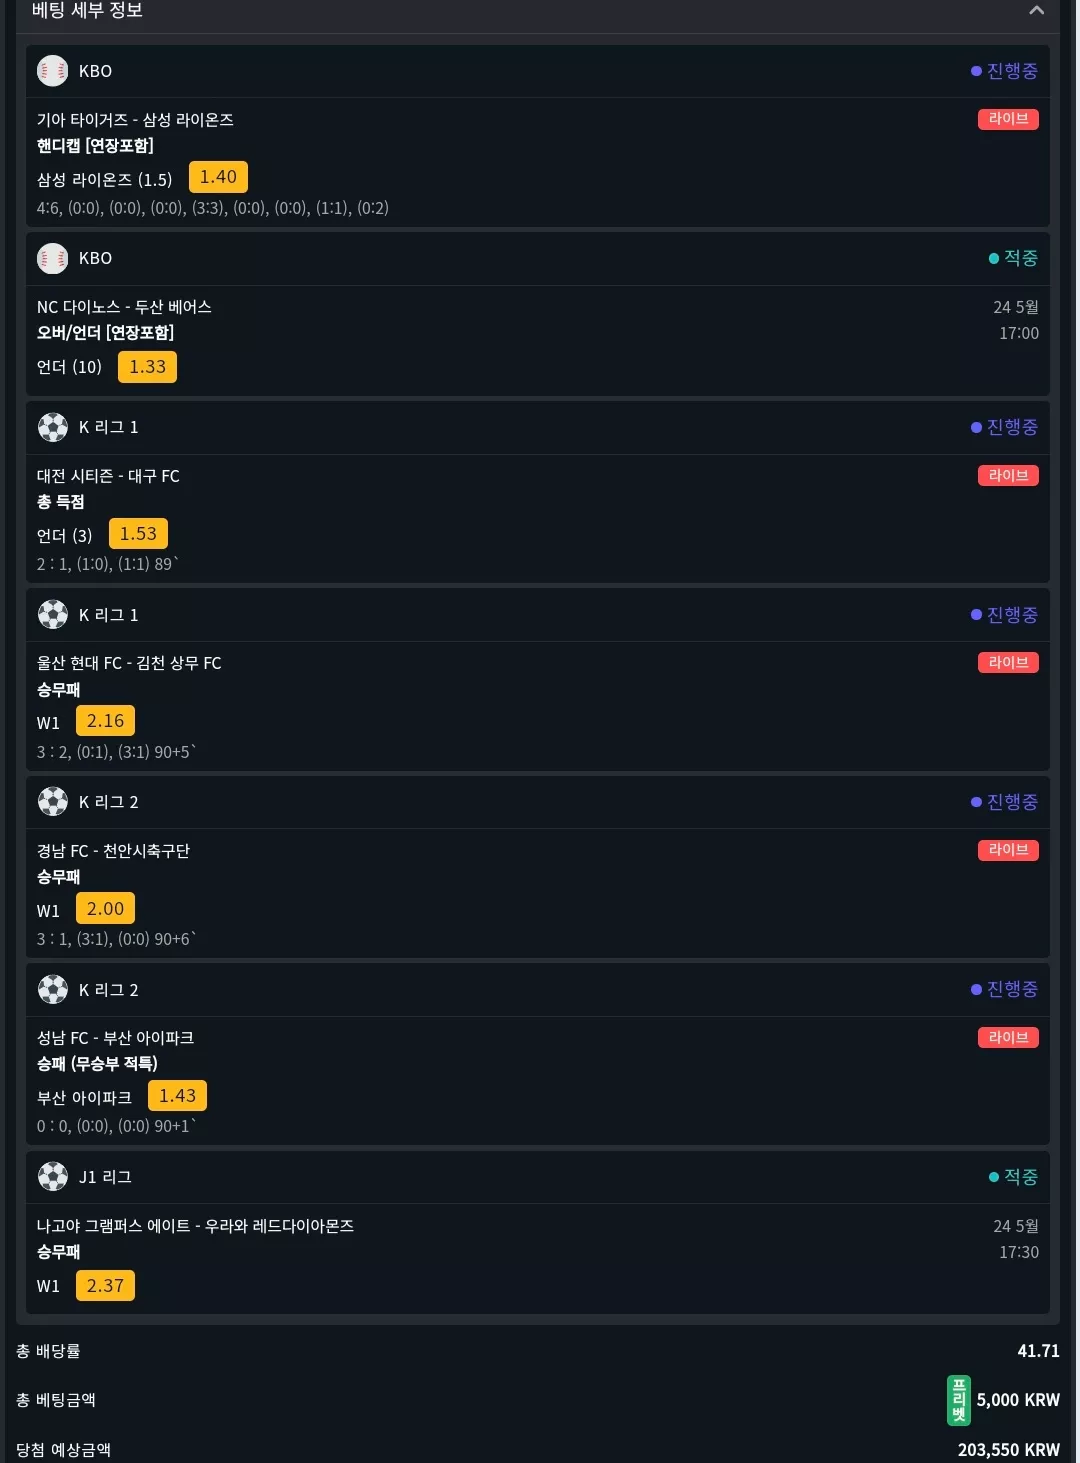This screenshot has height=1463, width=1080.
Task: Click the soccer ball icon for 울산 현대 match
Action: (x=53, y=614)
